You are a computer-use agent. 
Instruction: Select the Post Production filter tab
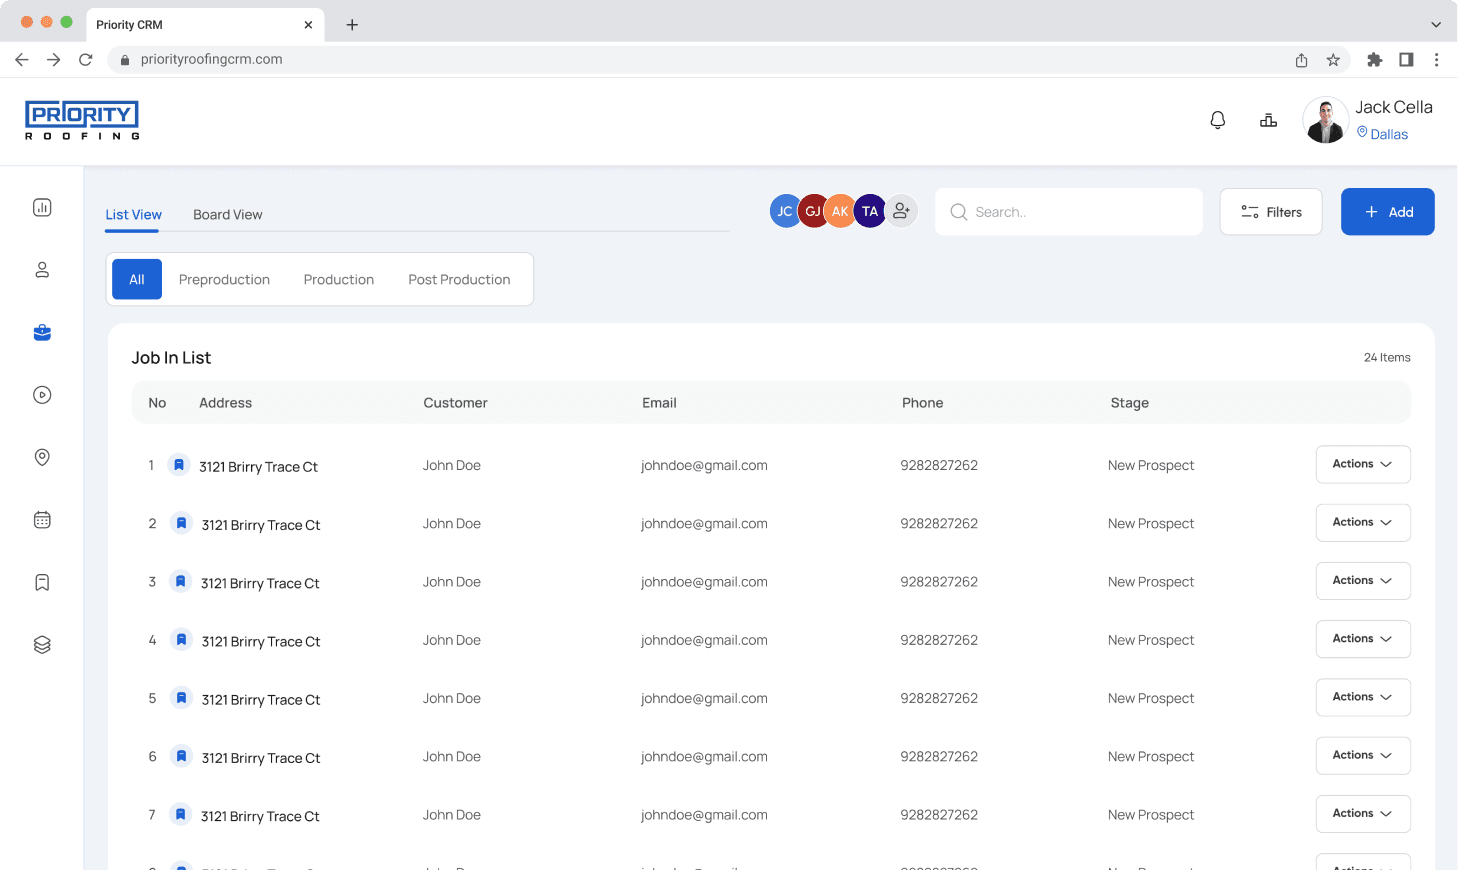pos(459,279)
